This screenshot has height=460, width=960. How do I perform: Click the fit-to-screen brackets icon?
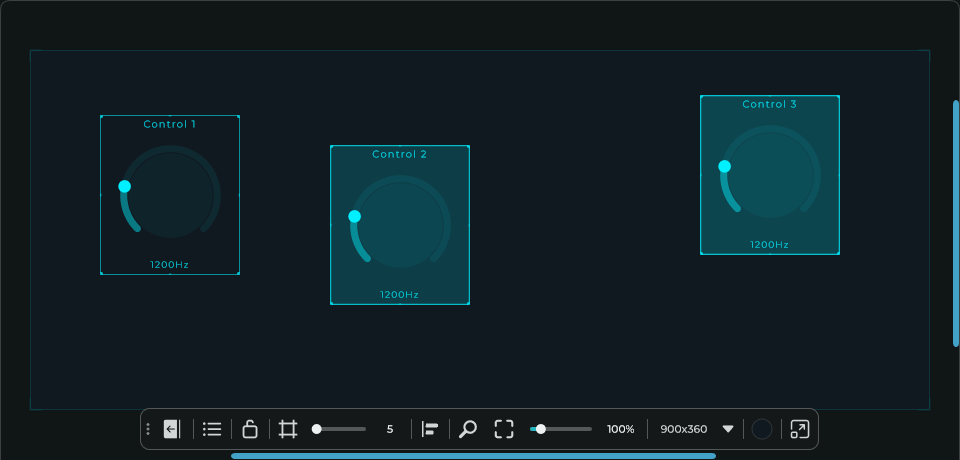pyautogui.click(x=504, y=429)
